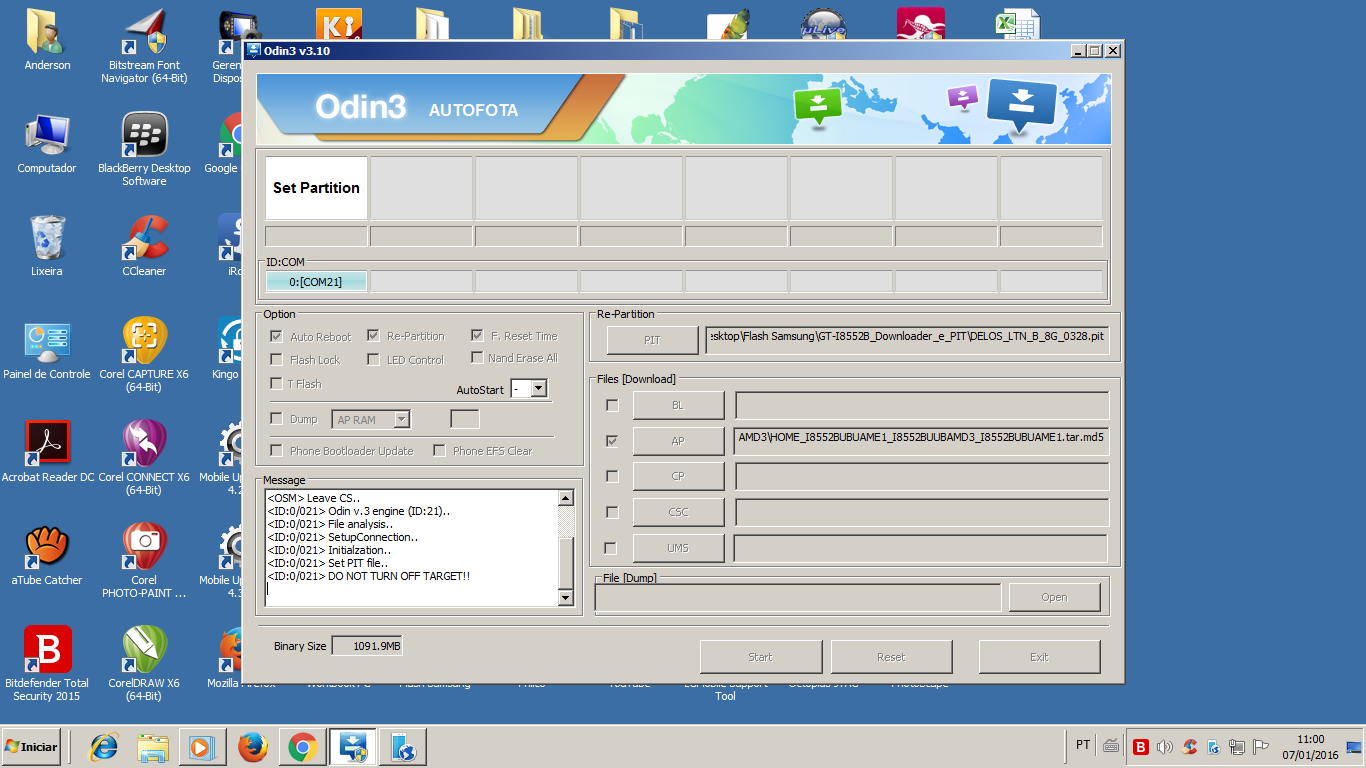Click the AP file button
Screen dimensions: 1366x768
(x=678, y=441)
